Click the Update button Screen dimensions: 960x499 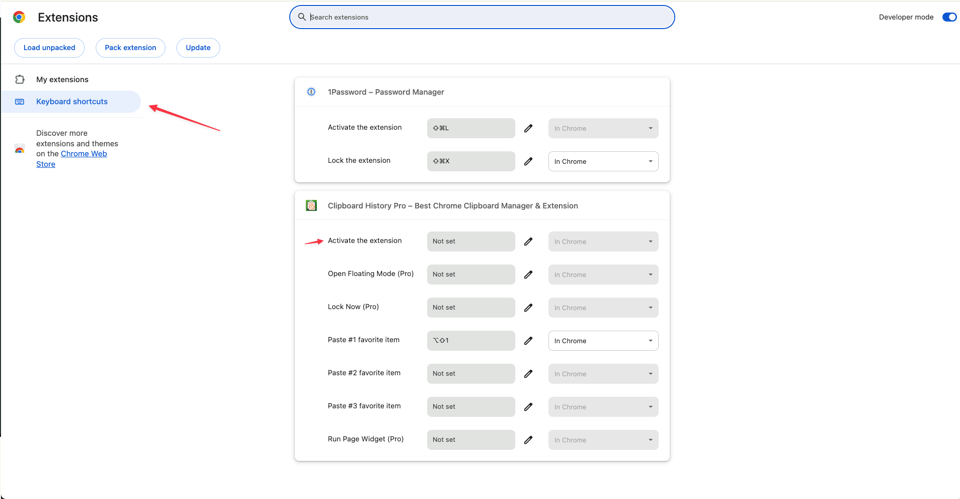tap(198, 48)
